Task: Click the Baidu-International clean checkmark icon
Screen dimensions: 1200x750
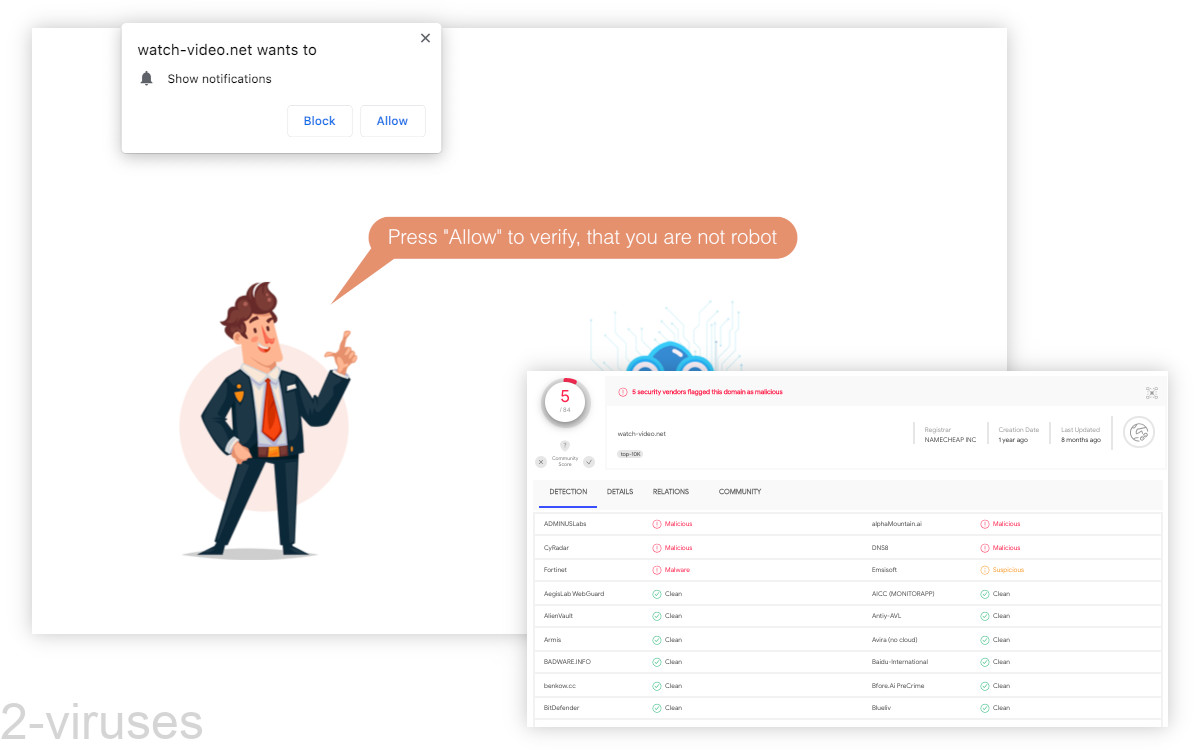Action: coord(985,662)
